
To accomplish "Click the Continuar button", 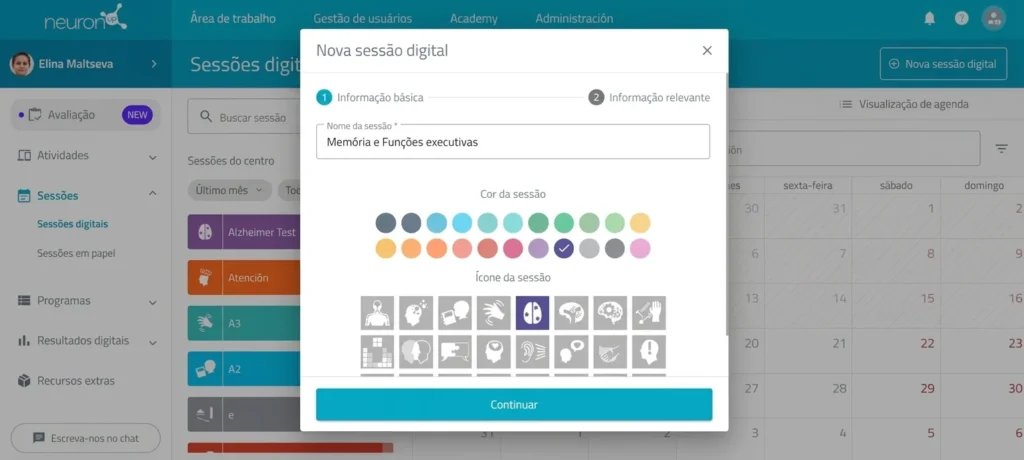I will [514, 404].
